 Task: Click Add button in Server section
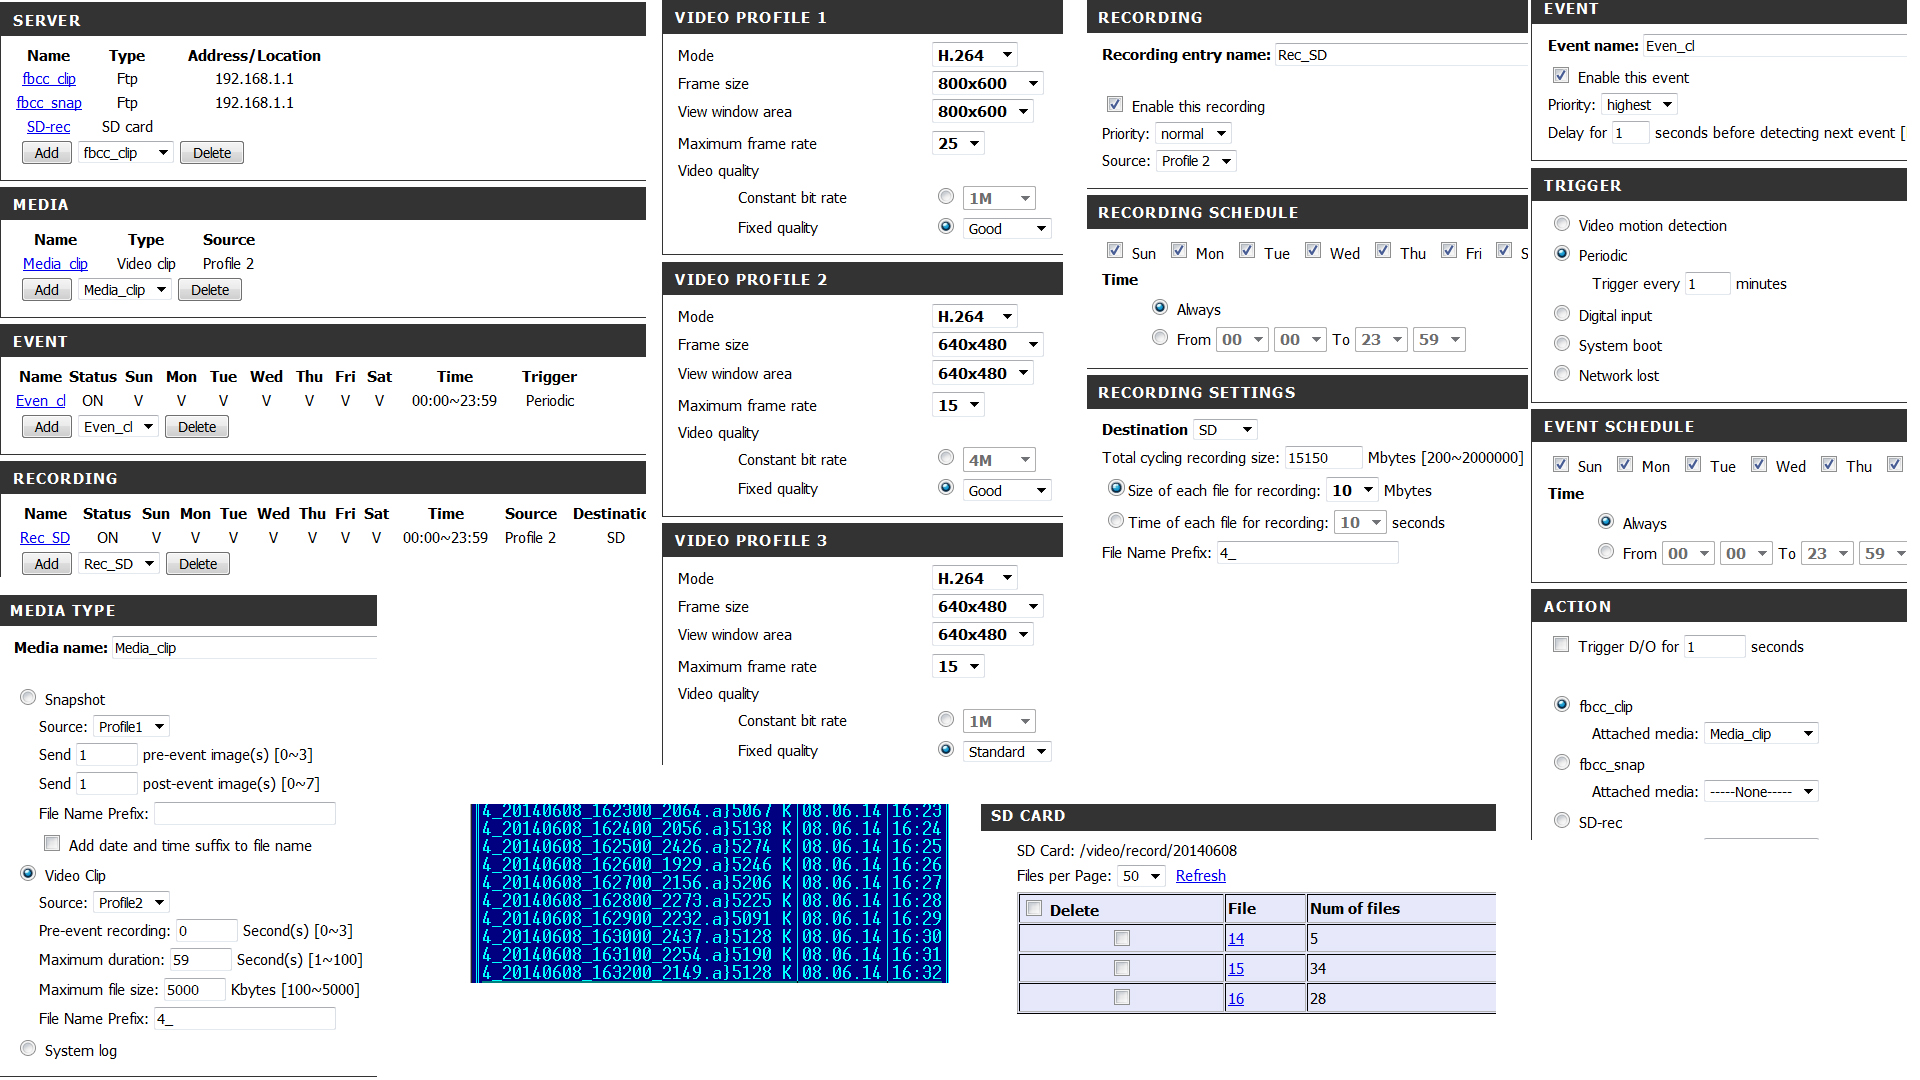pyautogui.click(x=46, y=153)
